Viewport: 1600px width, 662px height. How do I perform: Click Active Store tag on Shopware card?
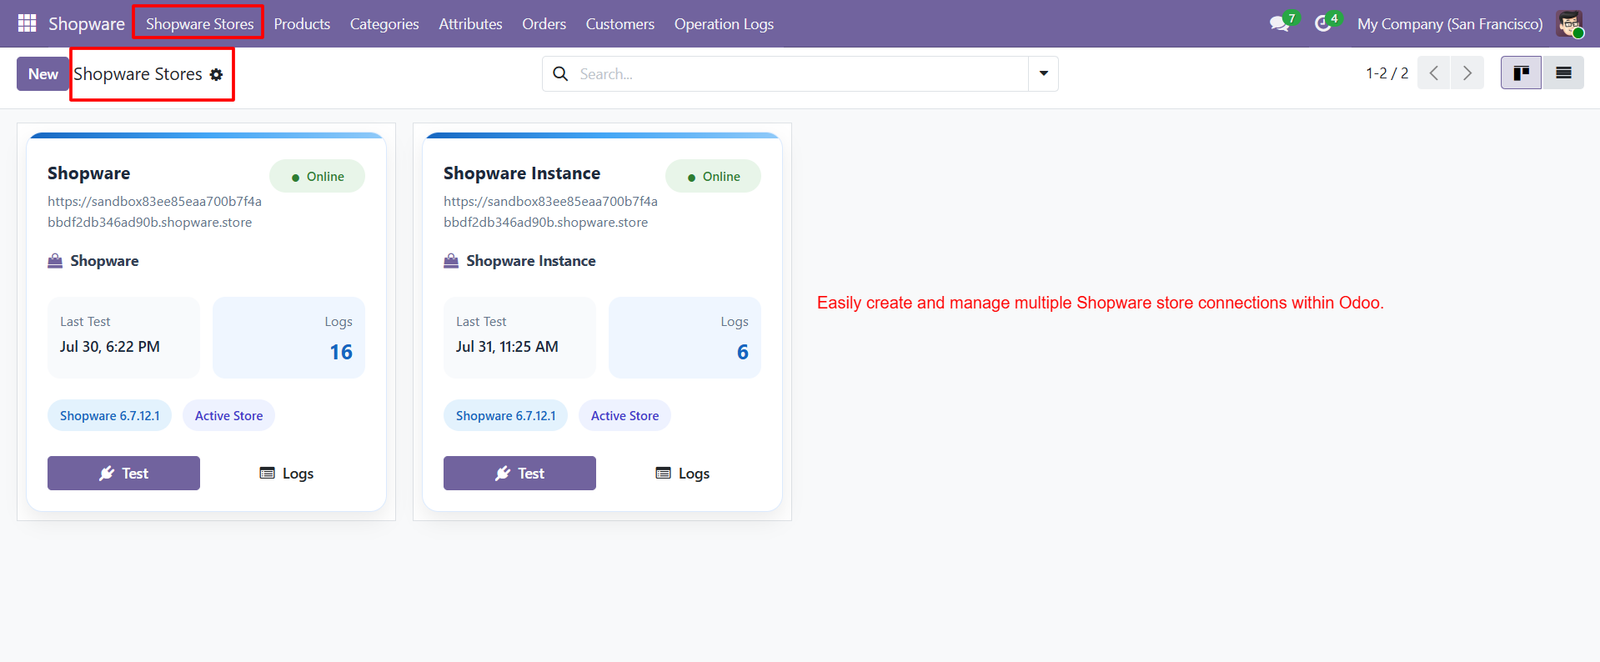(x=229, y=416)
